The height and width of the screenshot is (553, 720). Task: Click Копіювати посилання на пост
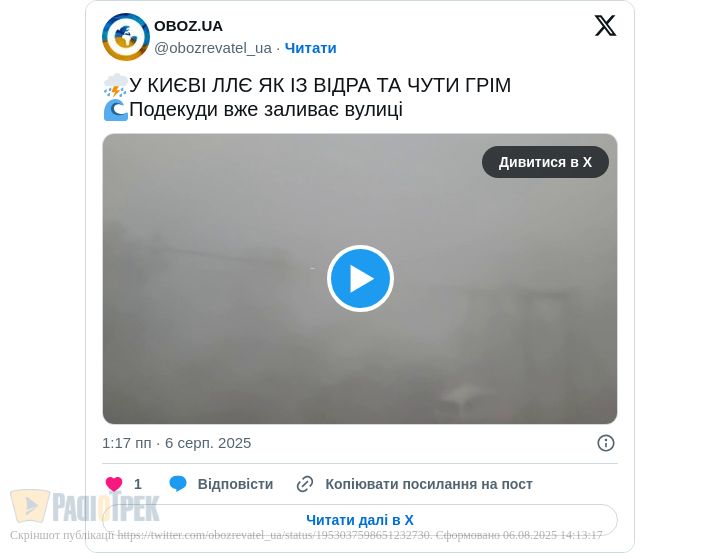pyautogui.click(x=429, y=484)
